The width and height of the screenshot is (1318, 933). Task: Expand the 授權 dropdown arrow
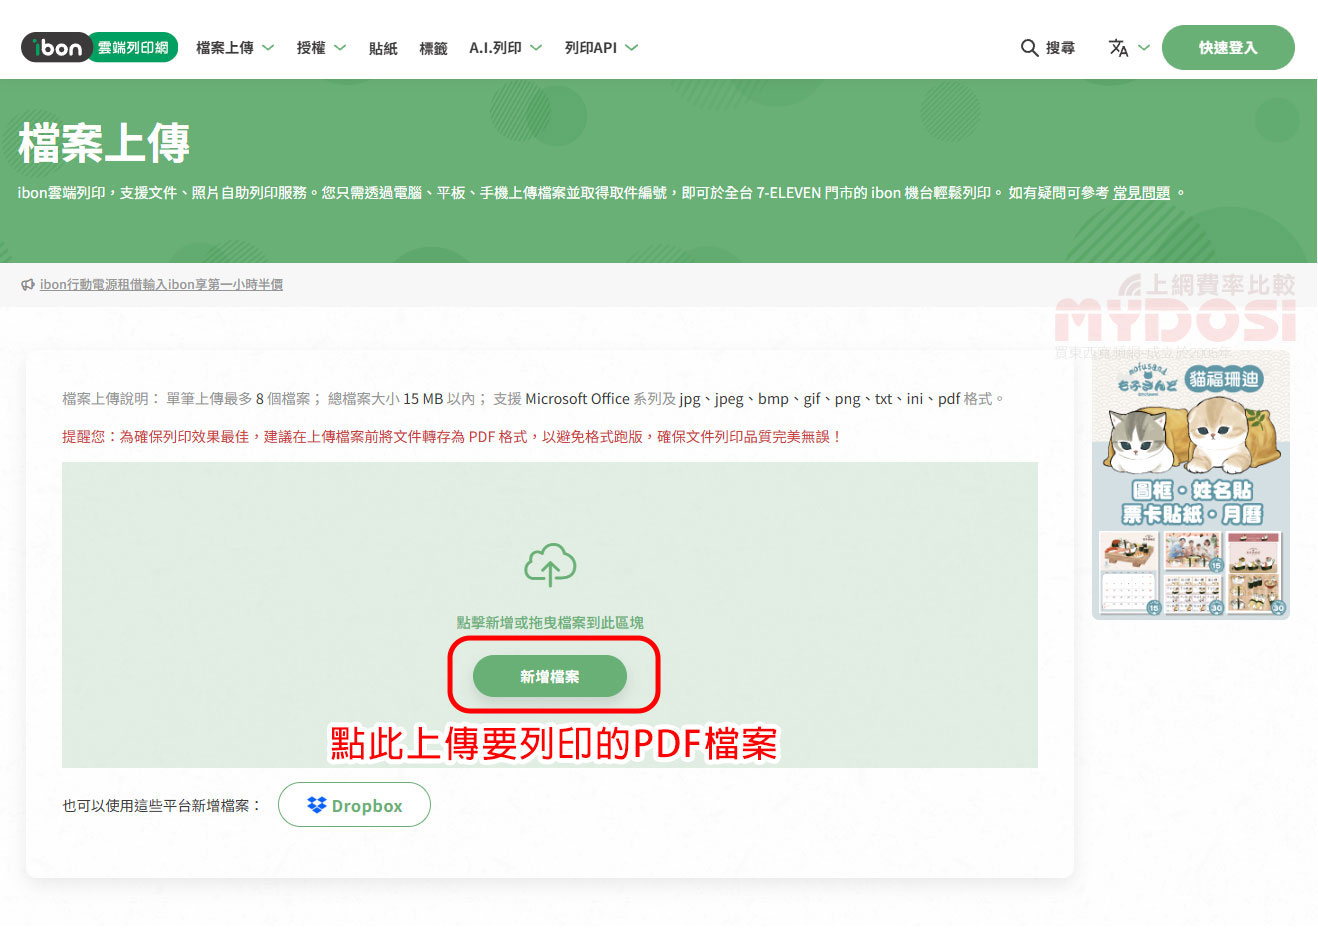tap(340, 48)
